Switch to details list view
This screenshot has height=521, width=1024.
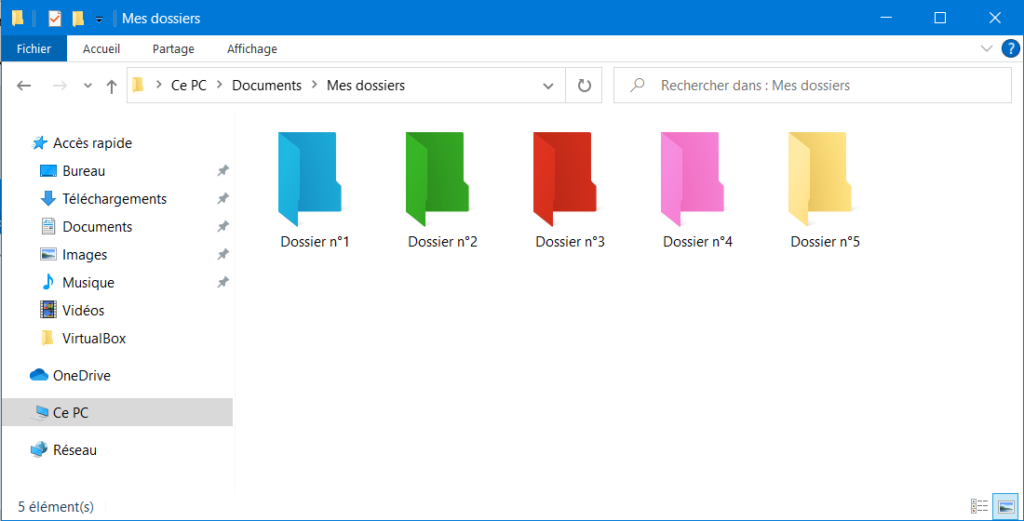979,506
